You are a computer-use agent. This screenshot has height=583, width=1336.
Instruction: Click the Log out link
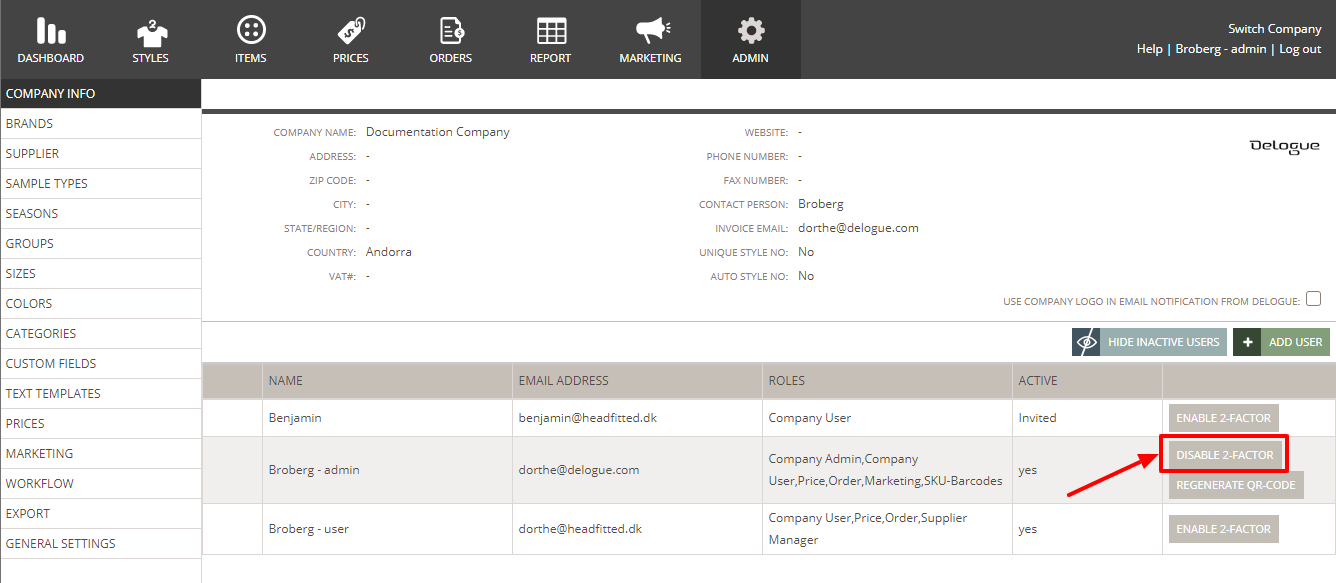coord(1300,49)
